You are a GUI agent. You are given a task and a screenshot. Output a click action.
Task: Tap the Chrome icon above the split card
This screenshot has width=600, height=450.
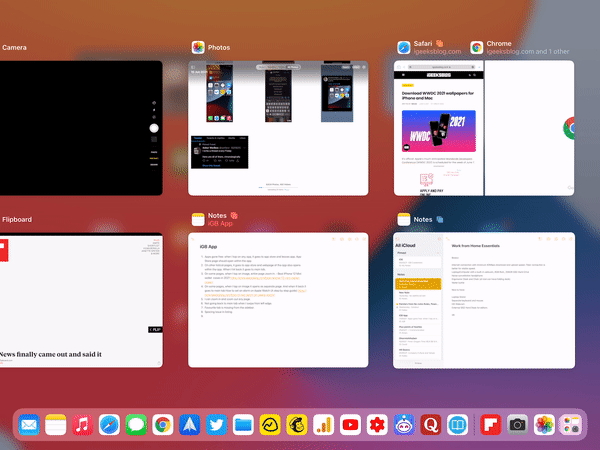click(477, 47)
